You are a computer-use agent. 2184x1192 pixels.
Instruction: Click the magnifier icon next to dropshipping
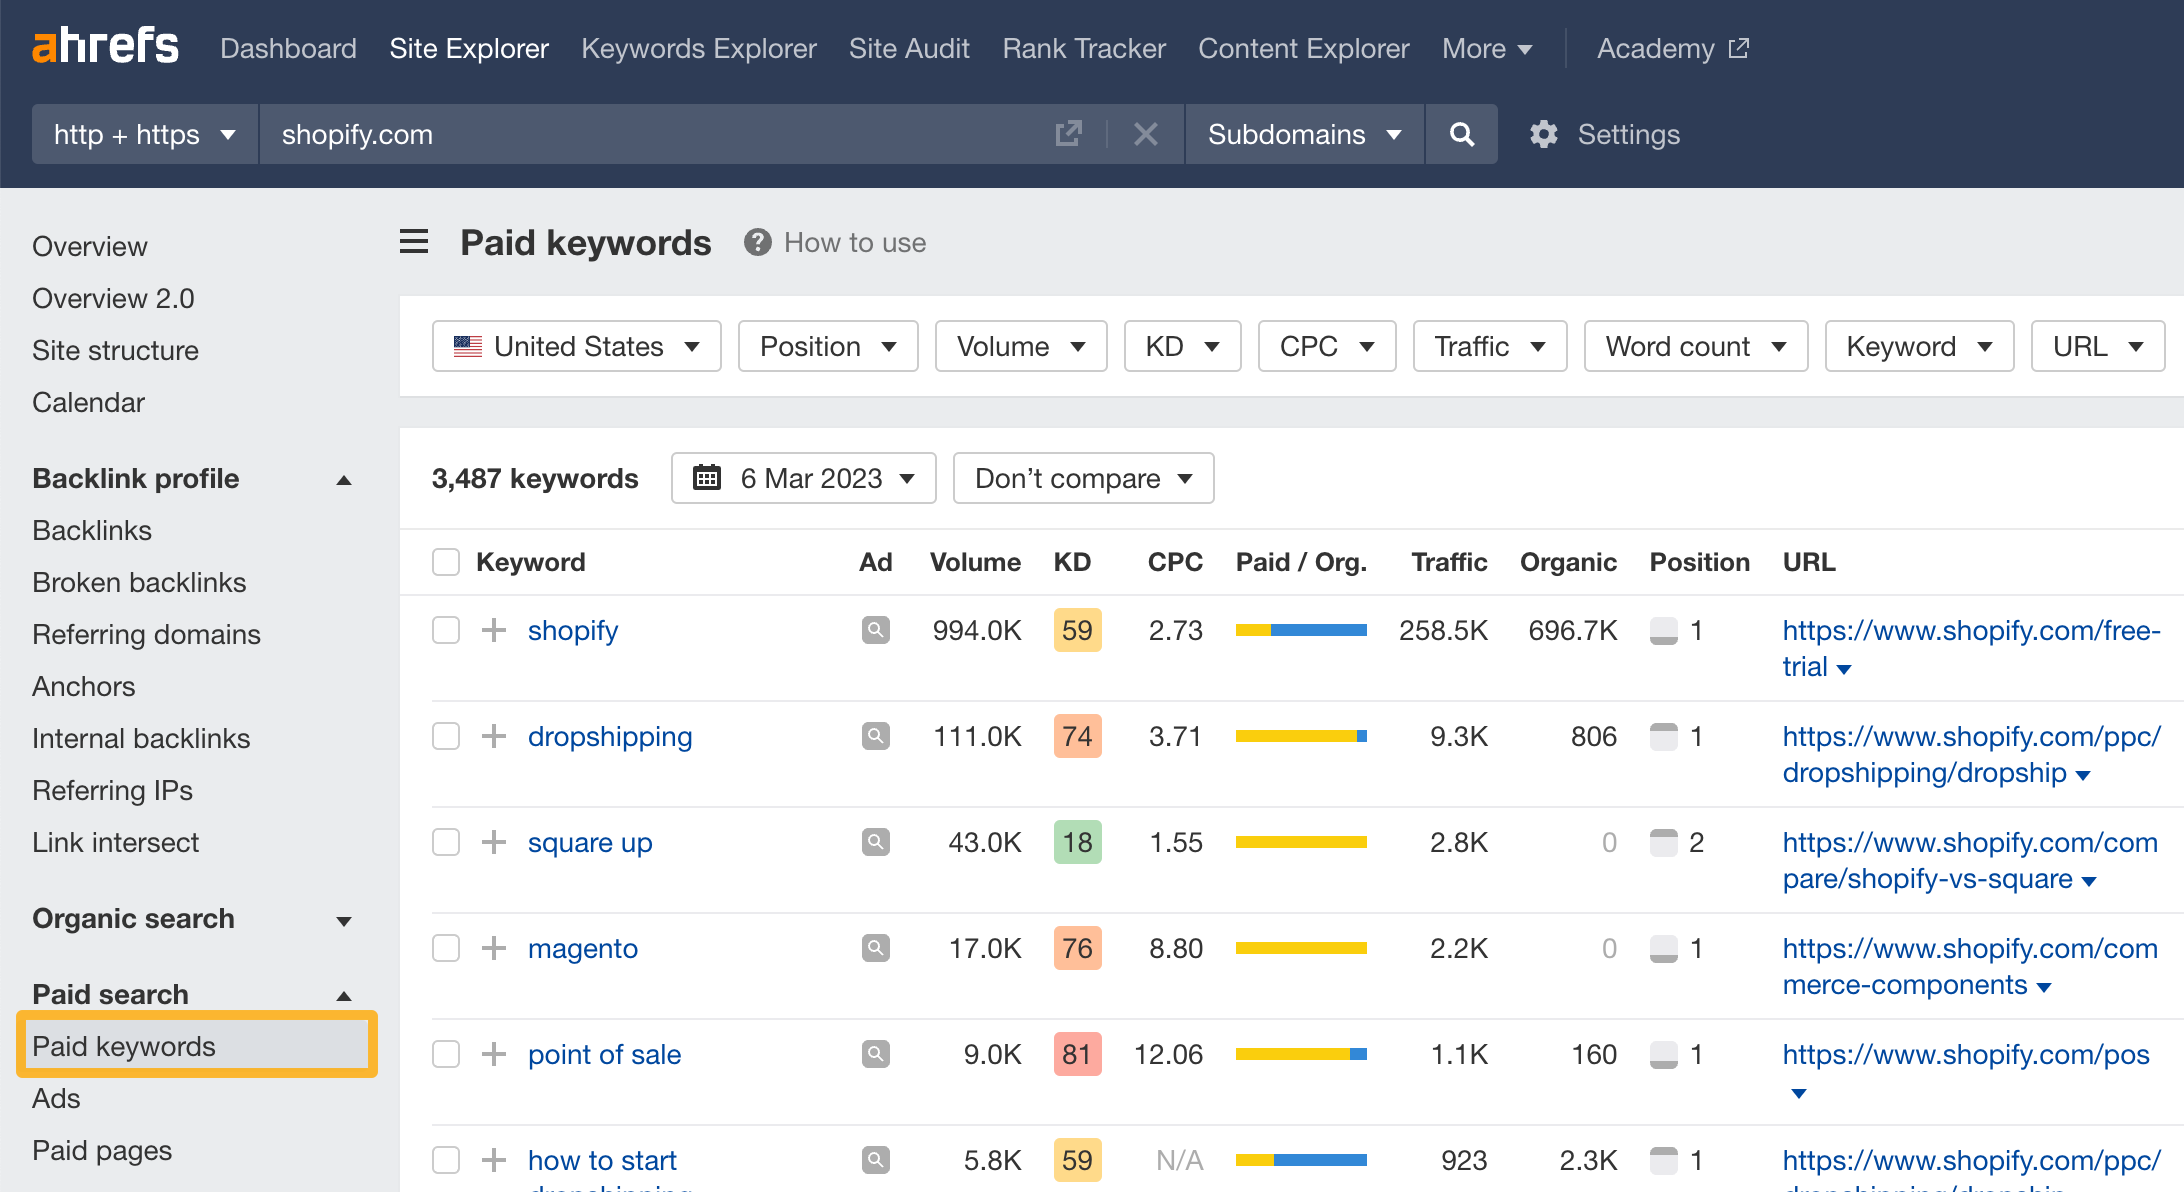click(876, 734)
